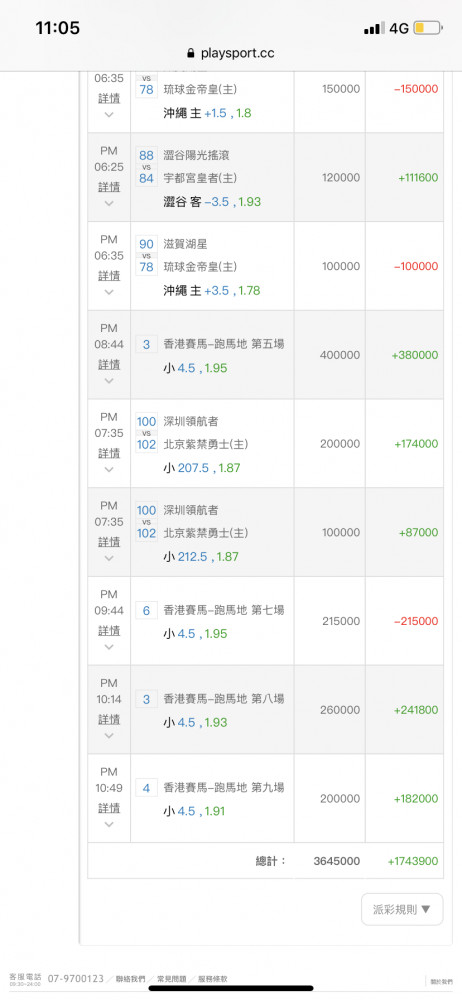The height and width of the screenshot is (1000, 462).
Task: Click score box 88 vs 84
Action: point(146,166)
